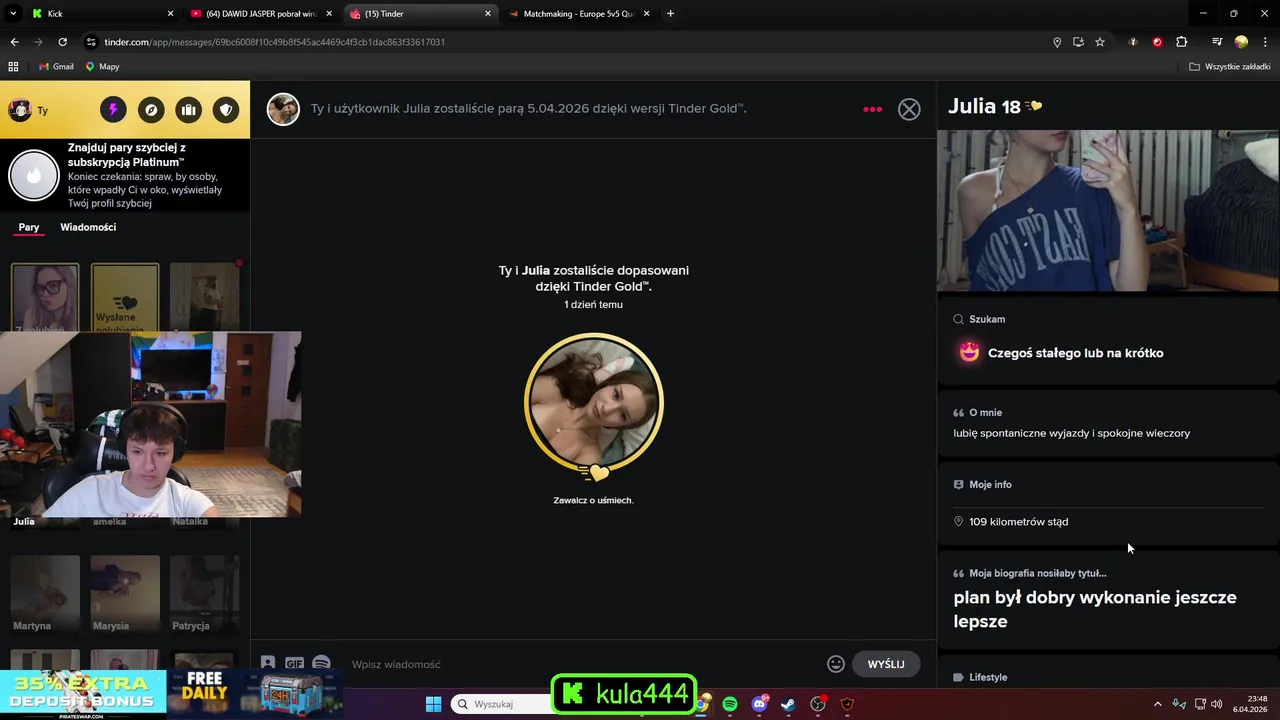Open the GIF picker icon
Viewport: 1280px width, 720px height.
coord(294,663)
